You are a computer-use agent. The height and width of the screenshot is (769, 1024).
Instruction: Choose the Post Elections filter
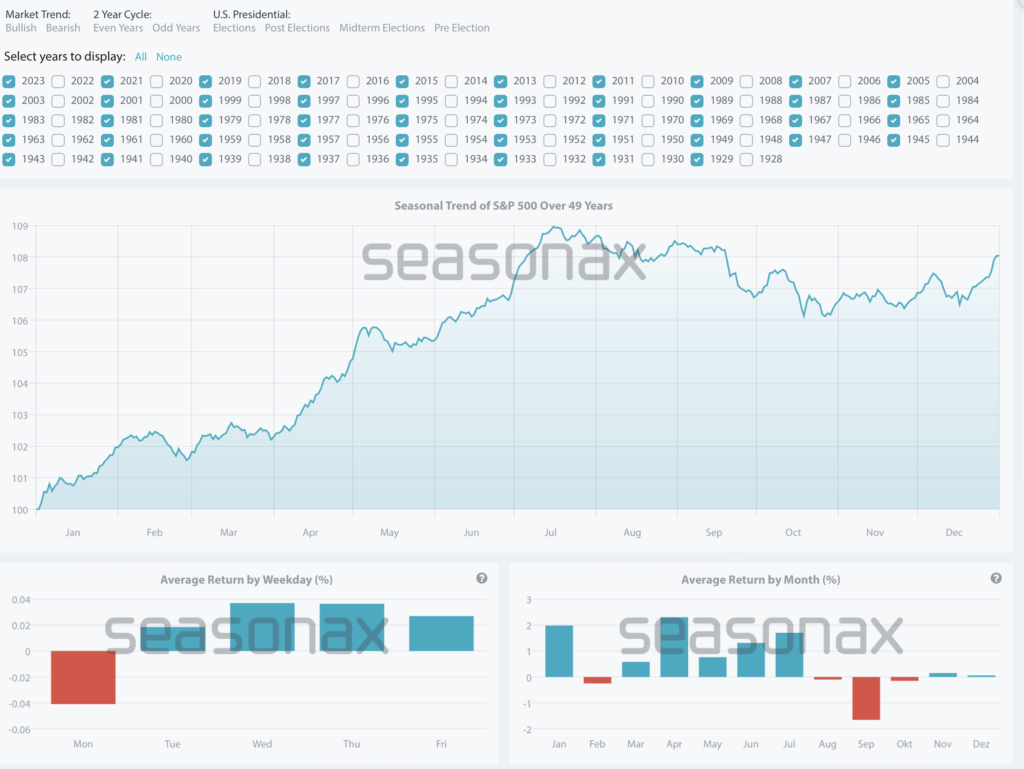tap(297, 28)
